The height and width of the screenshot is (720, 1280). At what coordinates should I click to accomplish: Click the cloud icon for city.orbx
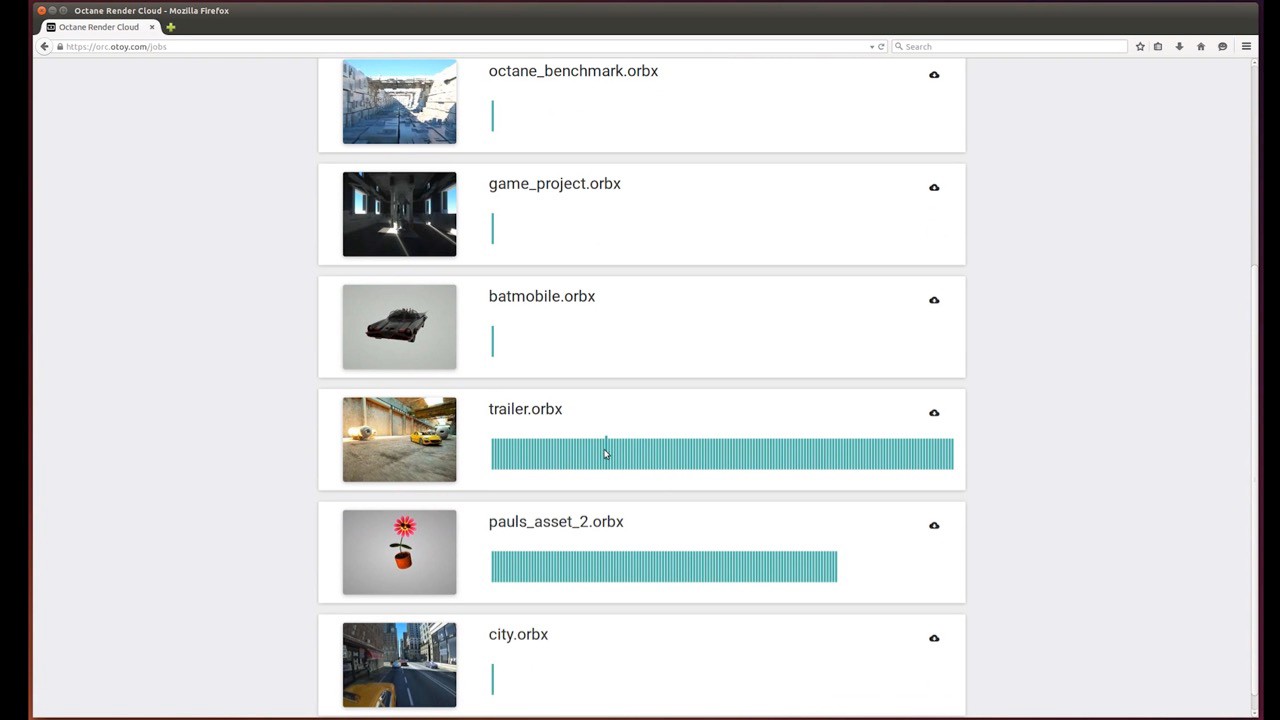click(934, 638)
